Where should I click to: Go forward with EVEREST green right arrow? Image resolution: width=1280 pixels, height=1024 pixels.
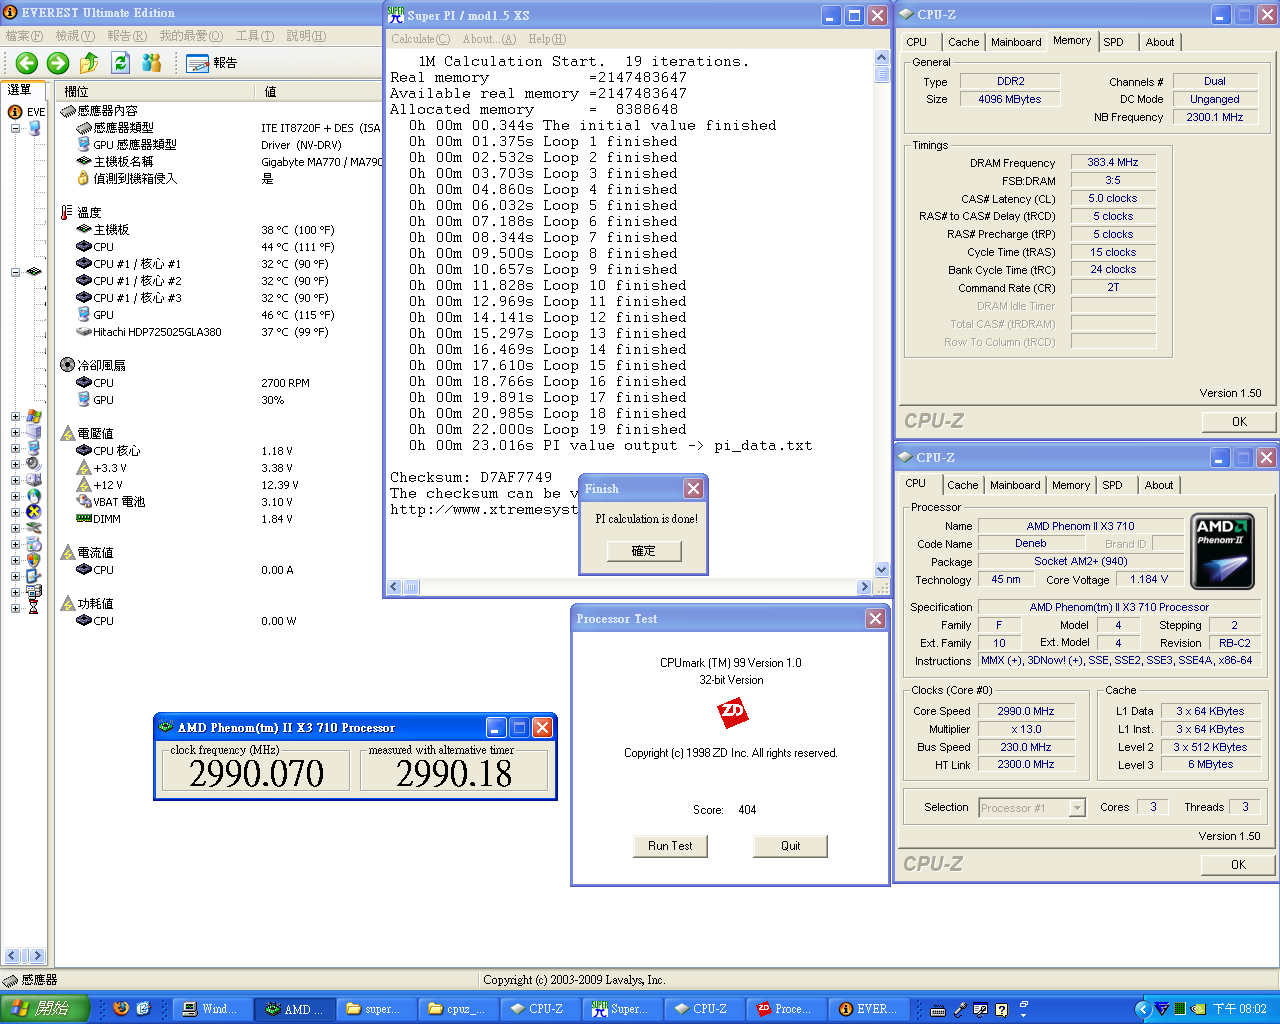coord(58,63)
